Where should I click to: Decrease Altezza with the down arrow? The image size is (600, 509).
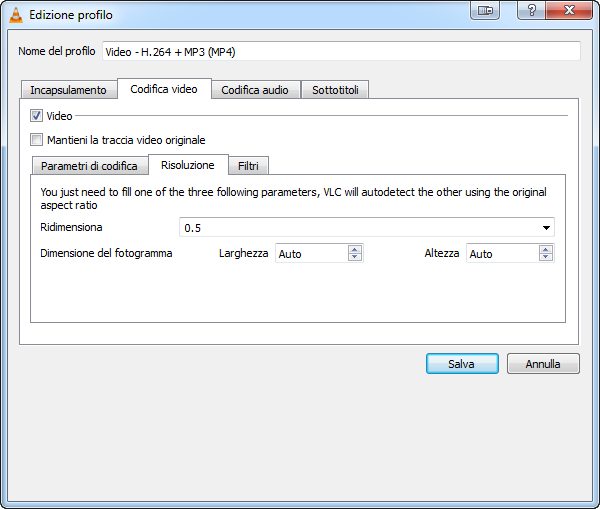[x=546, y=258]
